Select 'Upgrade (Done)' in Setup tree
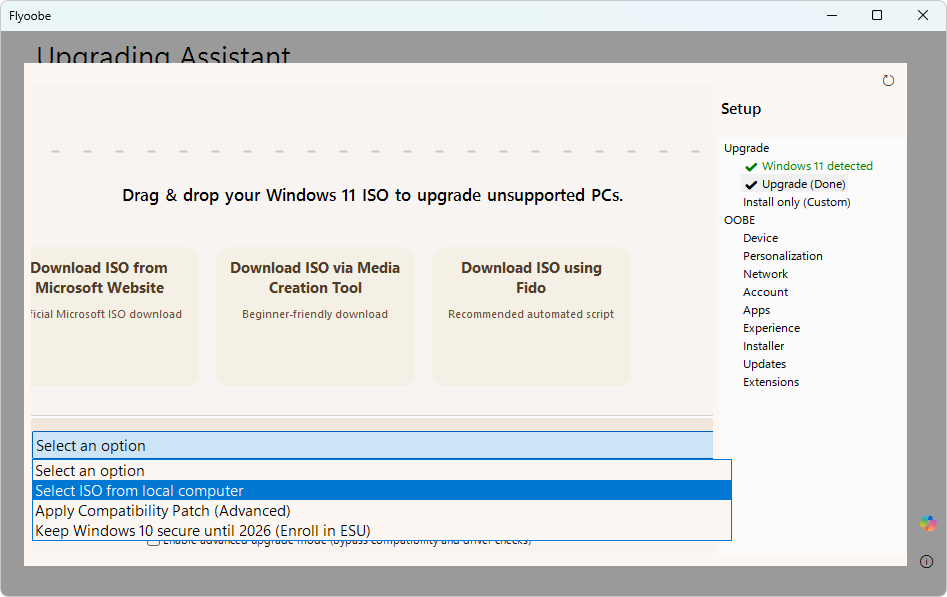Image resolution: width=947 pixels, height=597 pixels. 803,184
